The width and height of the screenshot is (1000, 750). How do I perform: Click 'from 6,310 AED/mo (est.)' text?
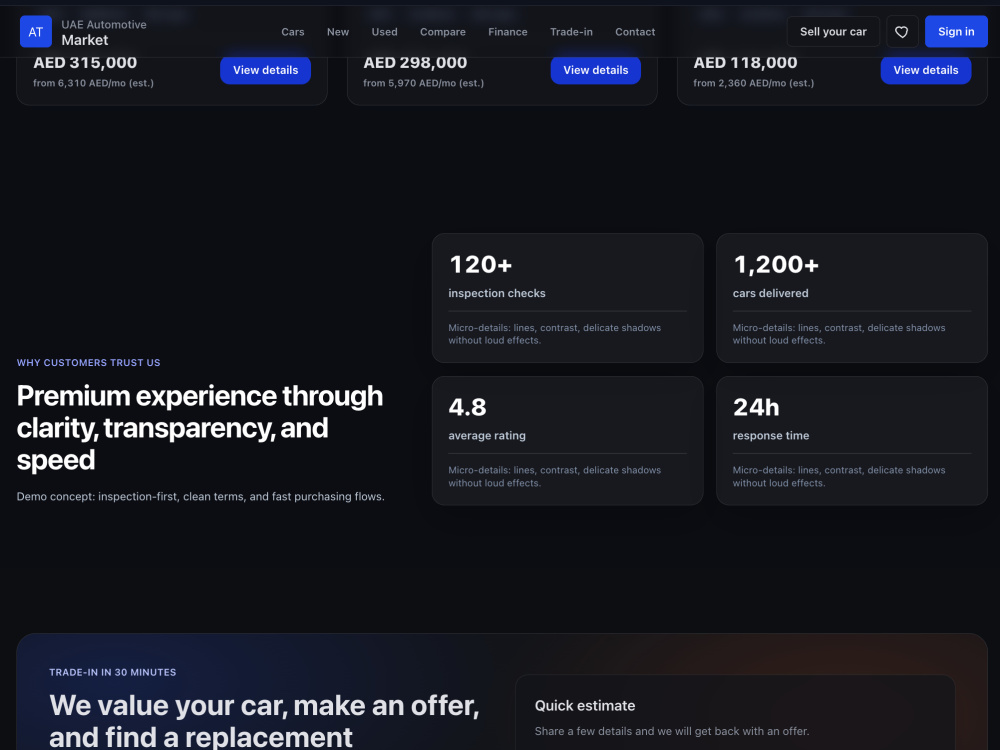coord(93,83)
